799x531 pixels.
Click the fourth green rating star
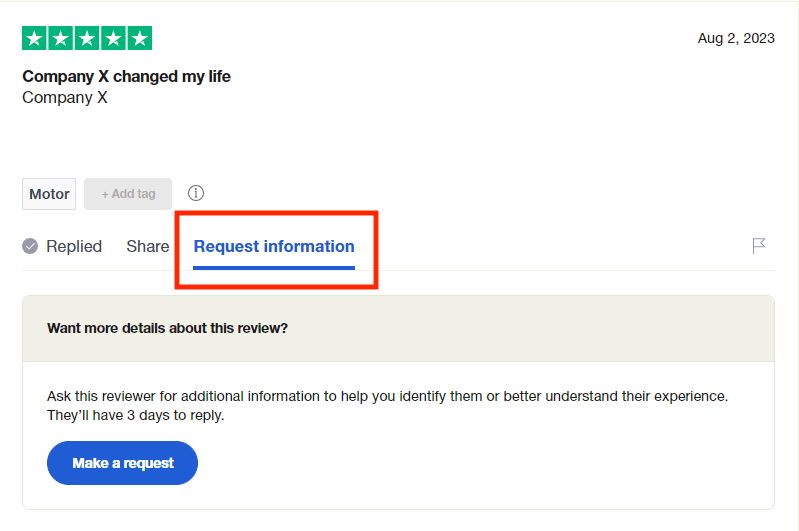113,39
